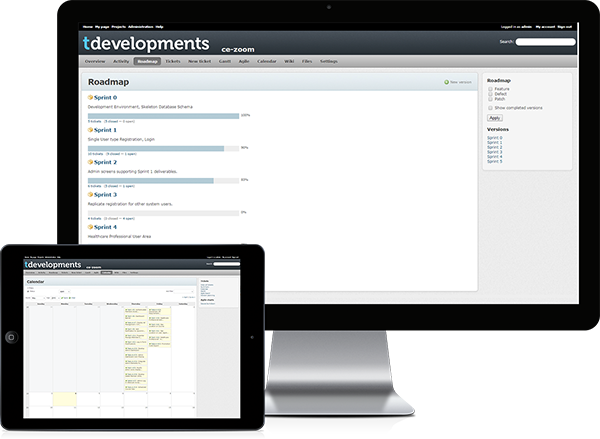The width and height of the screenshot is (600, 439).
Task: Click the Sprint 0 package icon
Action: (90, 97)
